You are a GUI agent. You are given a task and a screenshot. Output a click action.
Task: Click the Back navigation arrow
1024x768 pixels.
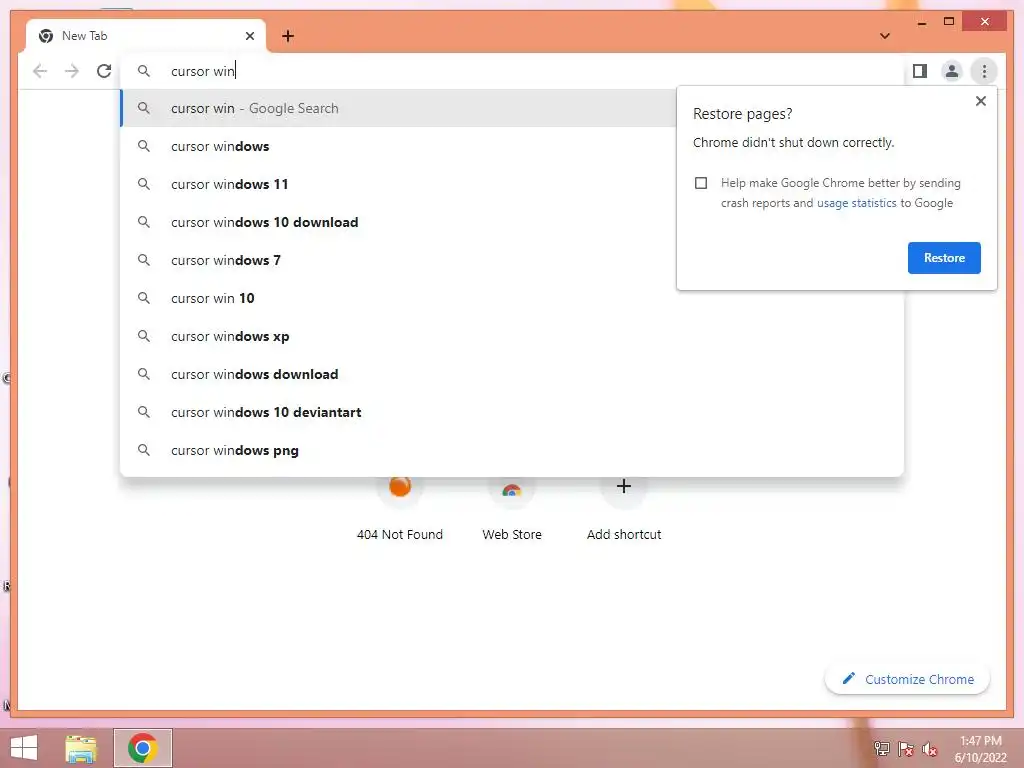pos(40,71)
